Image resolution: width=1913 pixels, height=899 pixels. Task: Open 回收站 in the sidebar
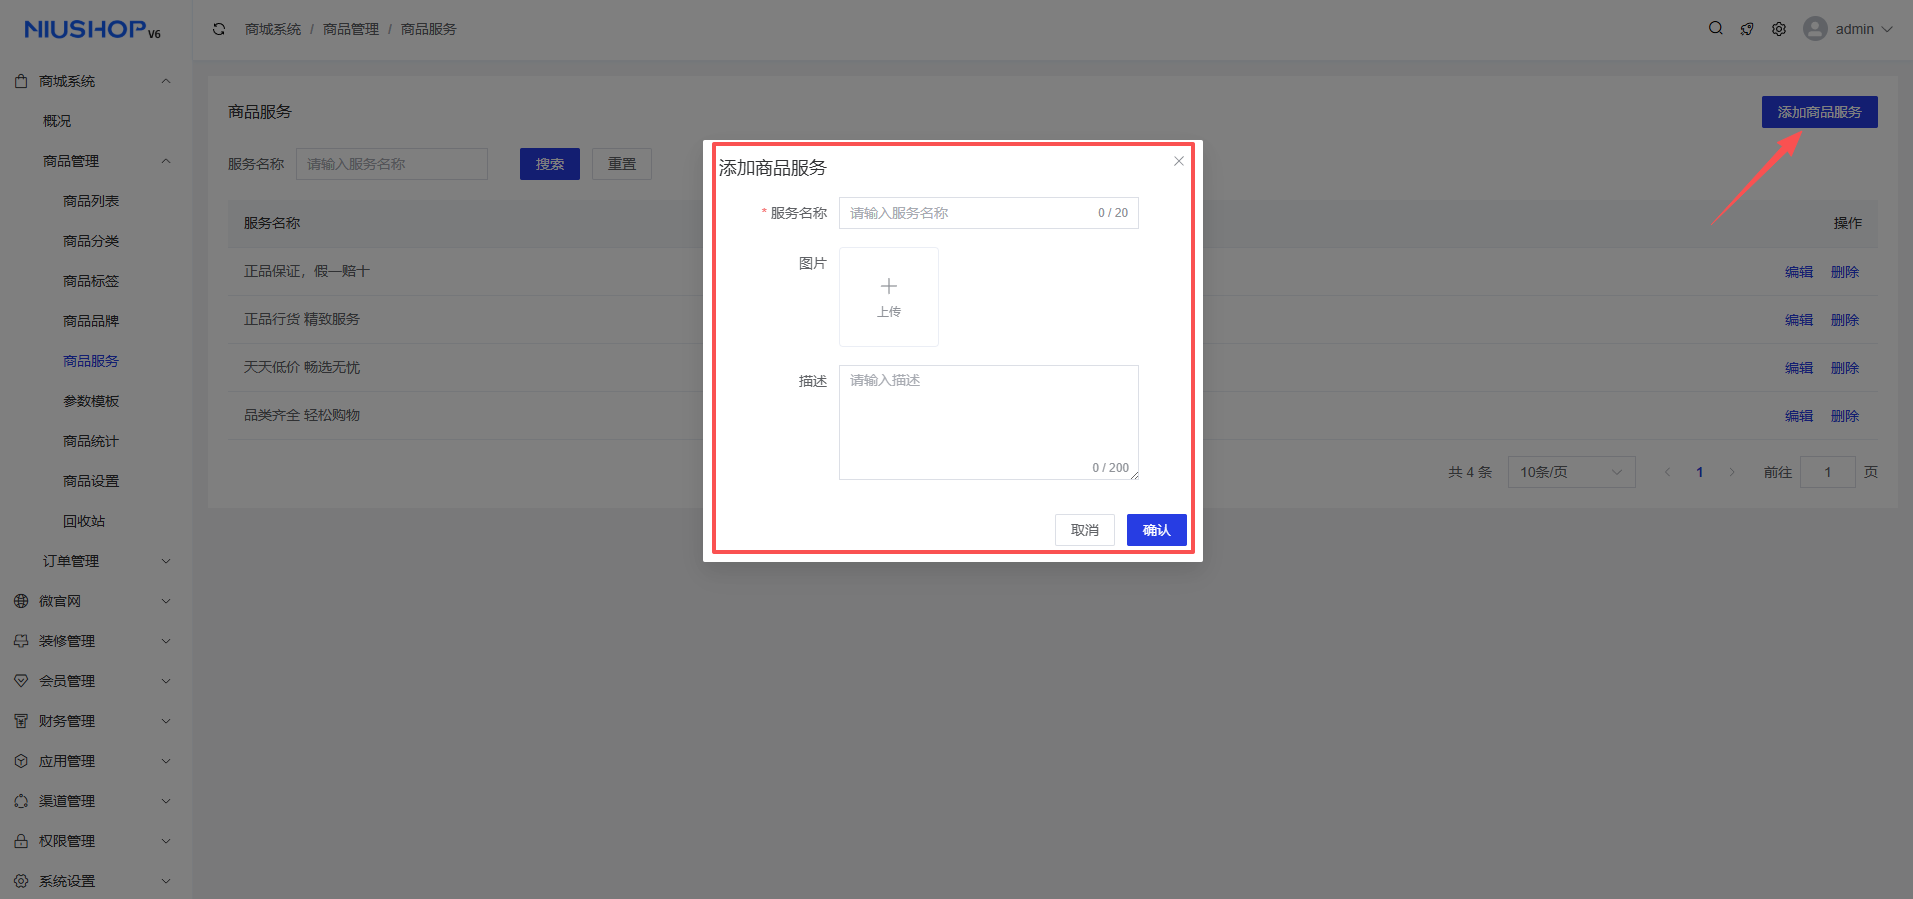tap(84, 521)
